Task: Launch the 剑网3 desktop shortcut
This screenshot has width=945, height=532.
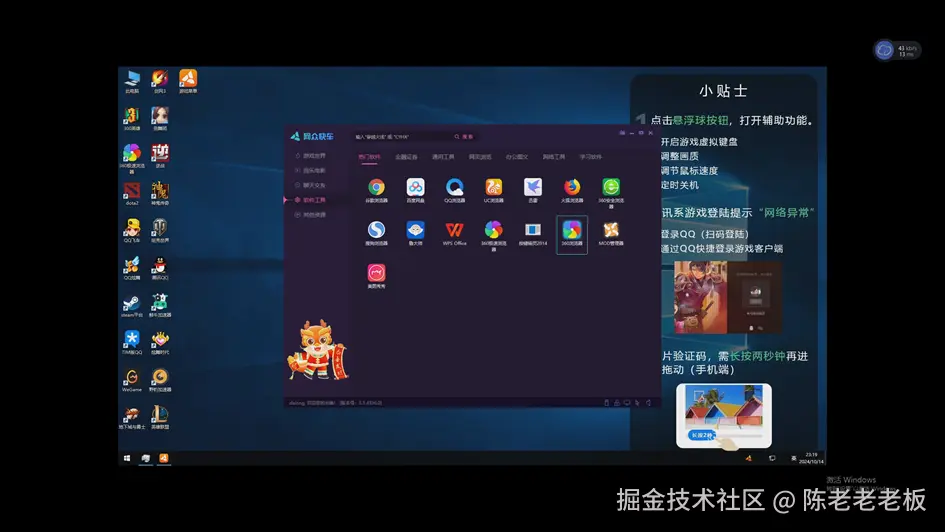Action: (x=160, y=79)
